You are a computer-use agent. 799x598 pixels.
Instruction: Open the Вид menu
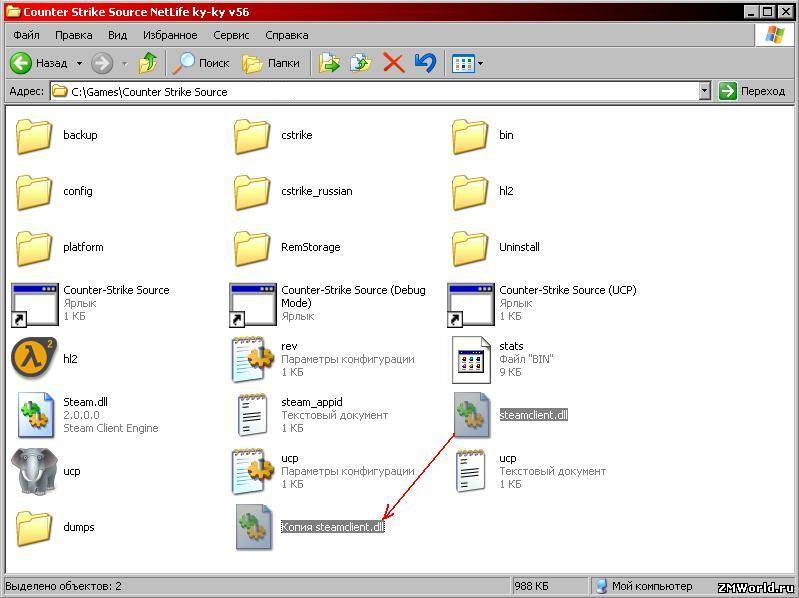(x=117, y=35)
